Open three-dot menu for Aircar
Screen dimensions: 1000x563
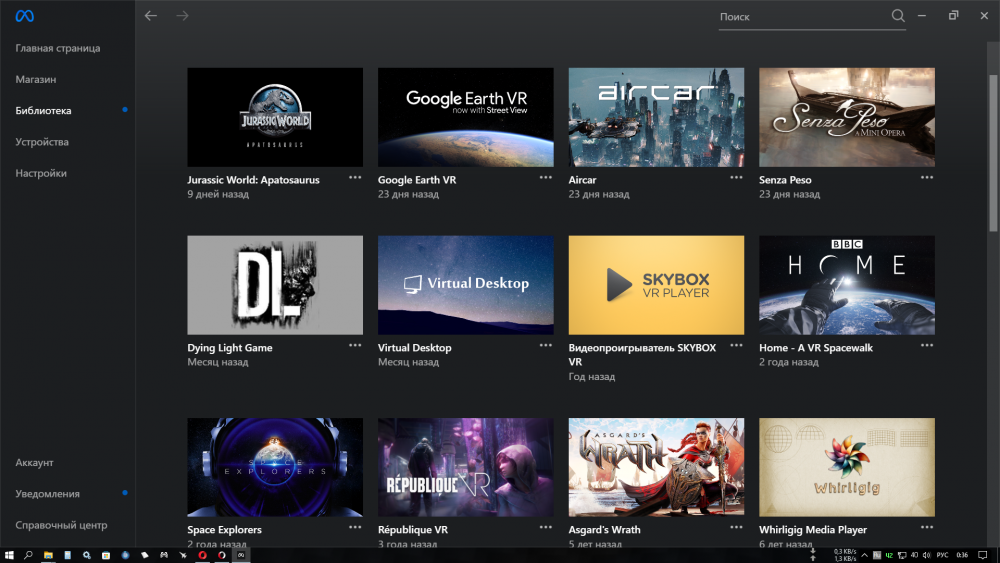[x=737, y=178]
